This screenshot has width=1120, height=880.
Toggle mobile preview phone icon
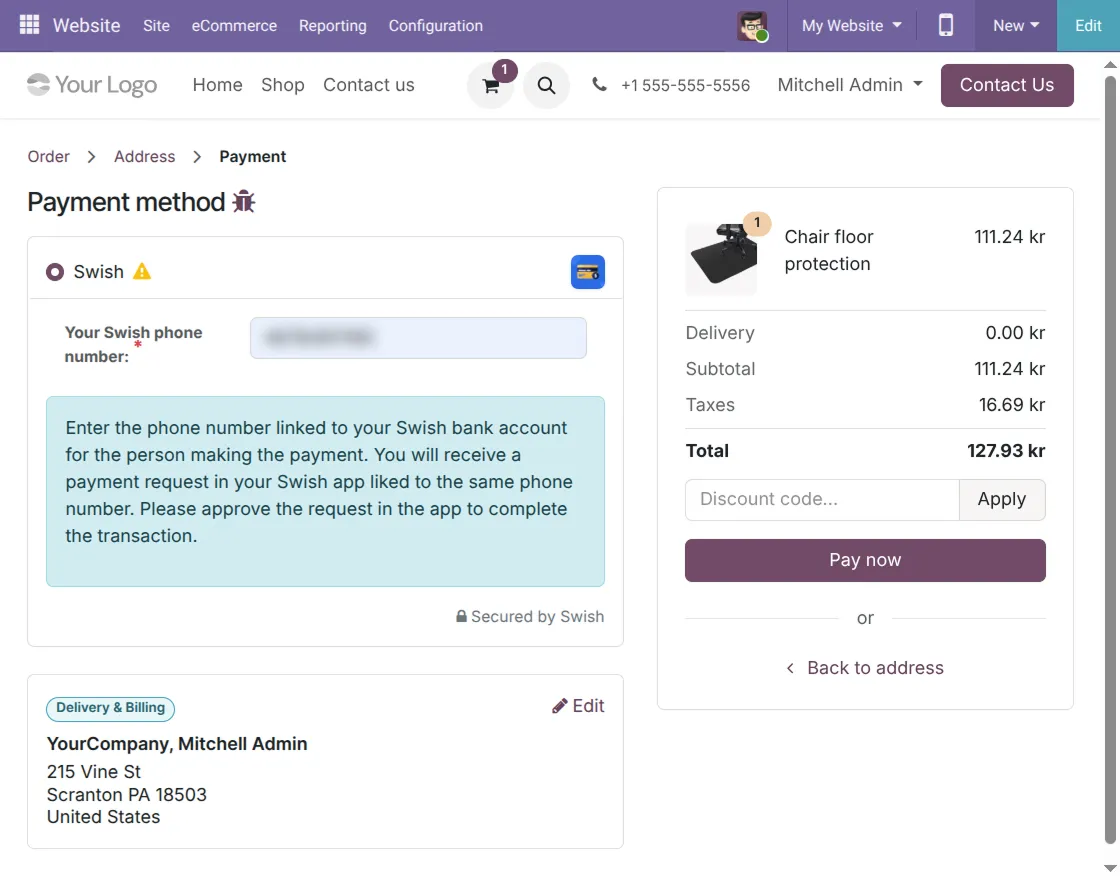click(946, 25)
